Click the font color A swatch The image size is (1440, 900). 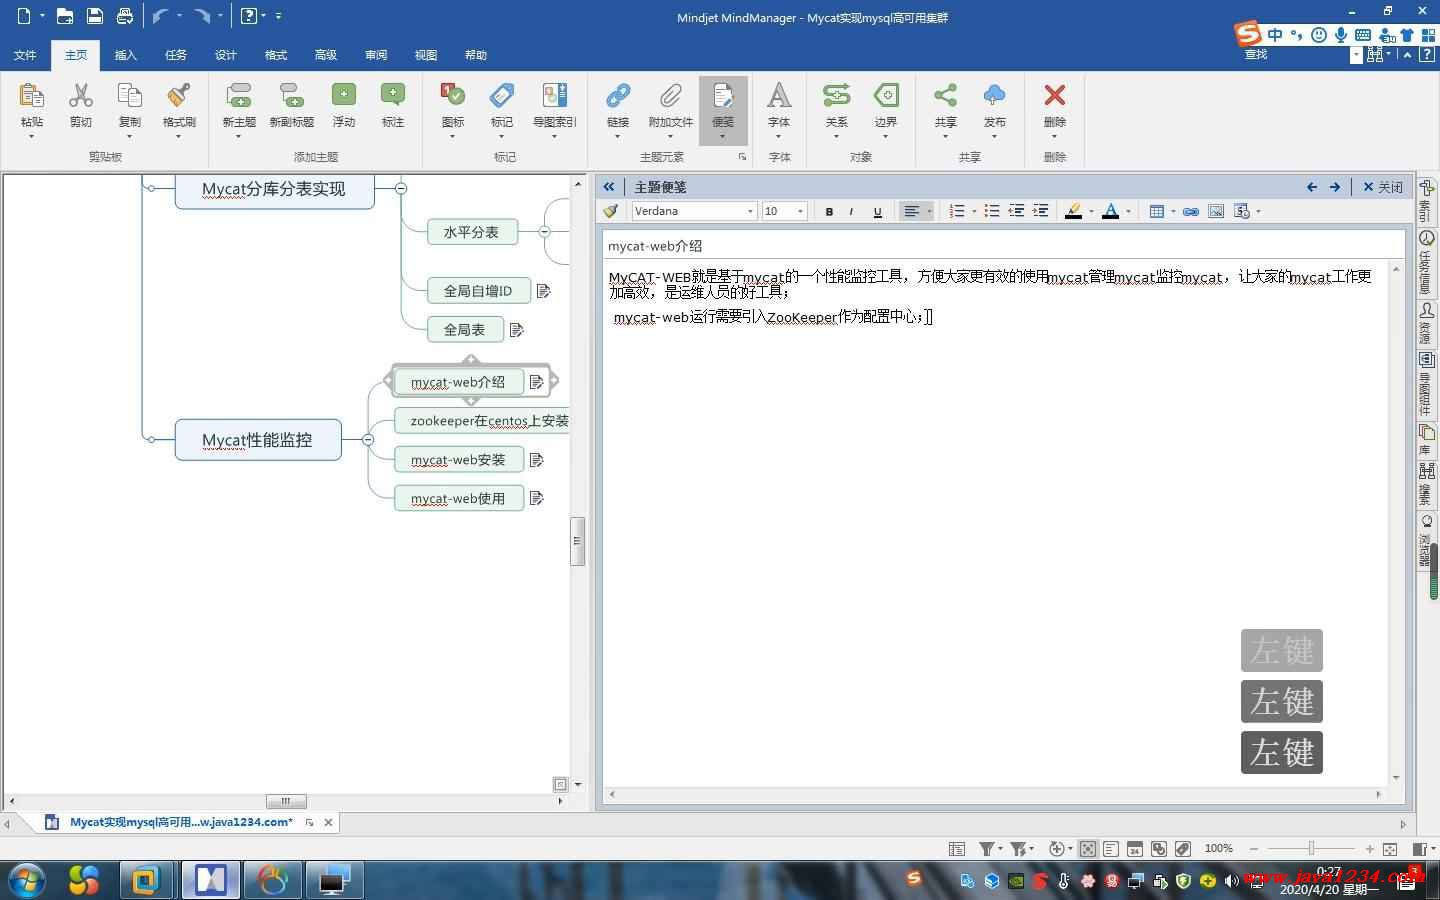(x=1110, y=211)
